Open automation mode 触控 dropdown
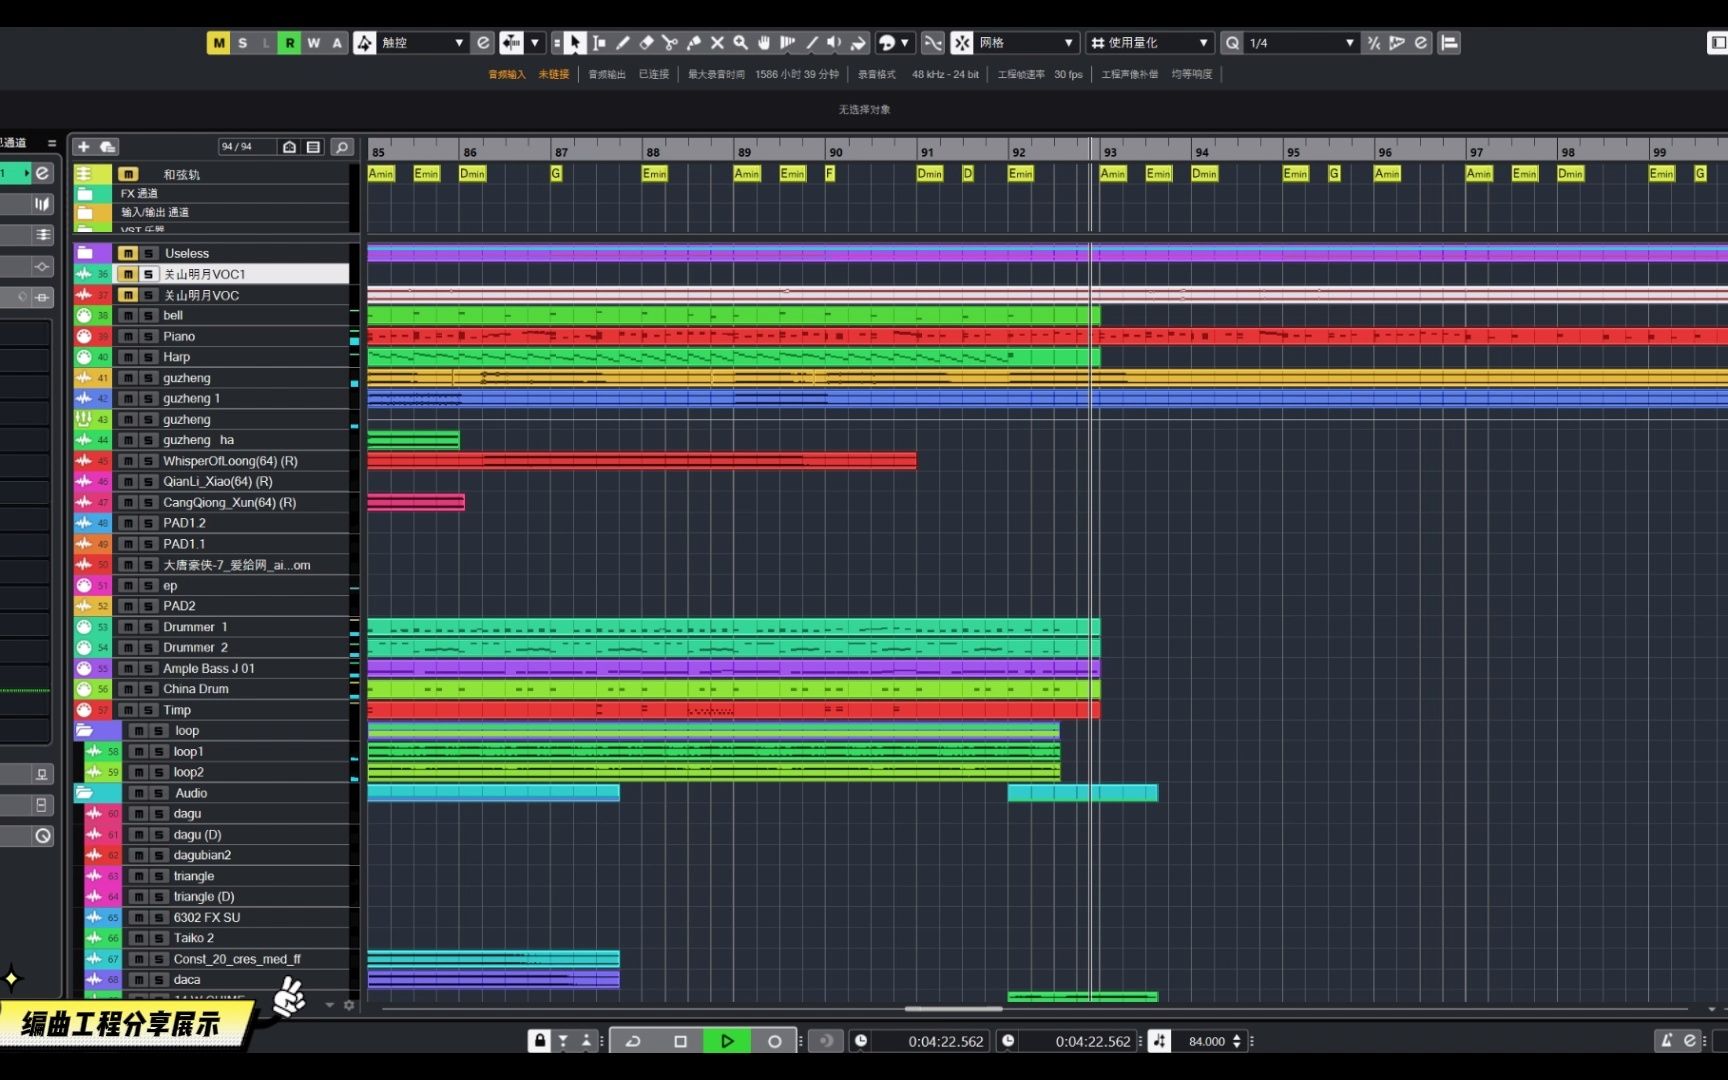 (x=421, y=43)
